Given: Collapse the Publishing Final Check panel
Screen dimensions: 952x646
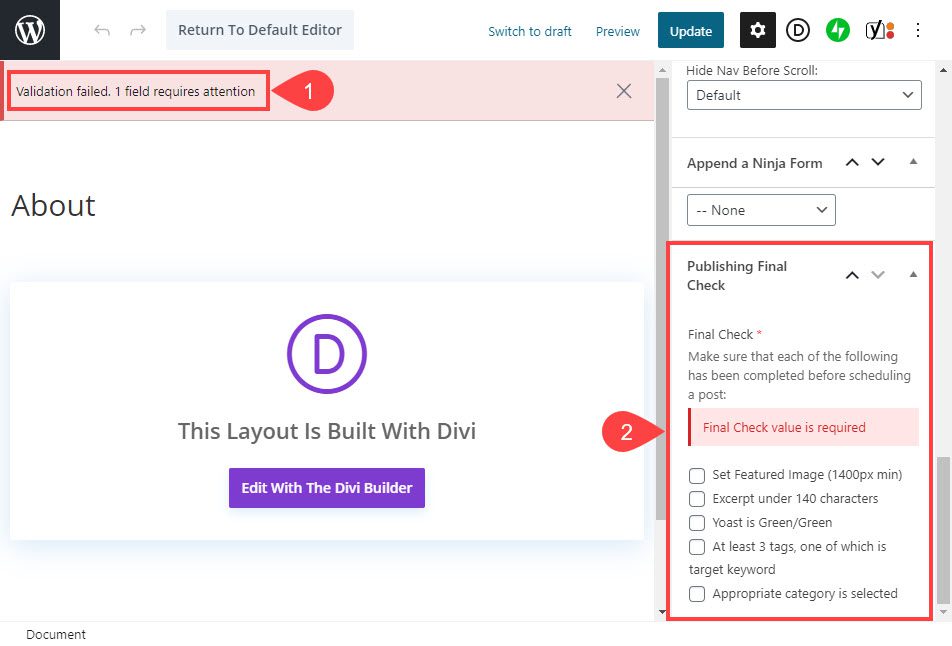Looking at the screenshot, I should tap(913, 275).
